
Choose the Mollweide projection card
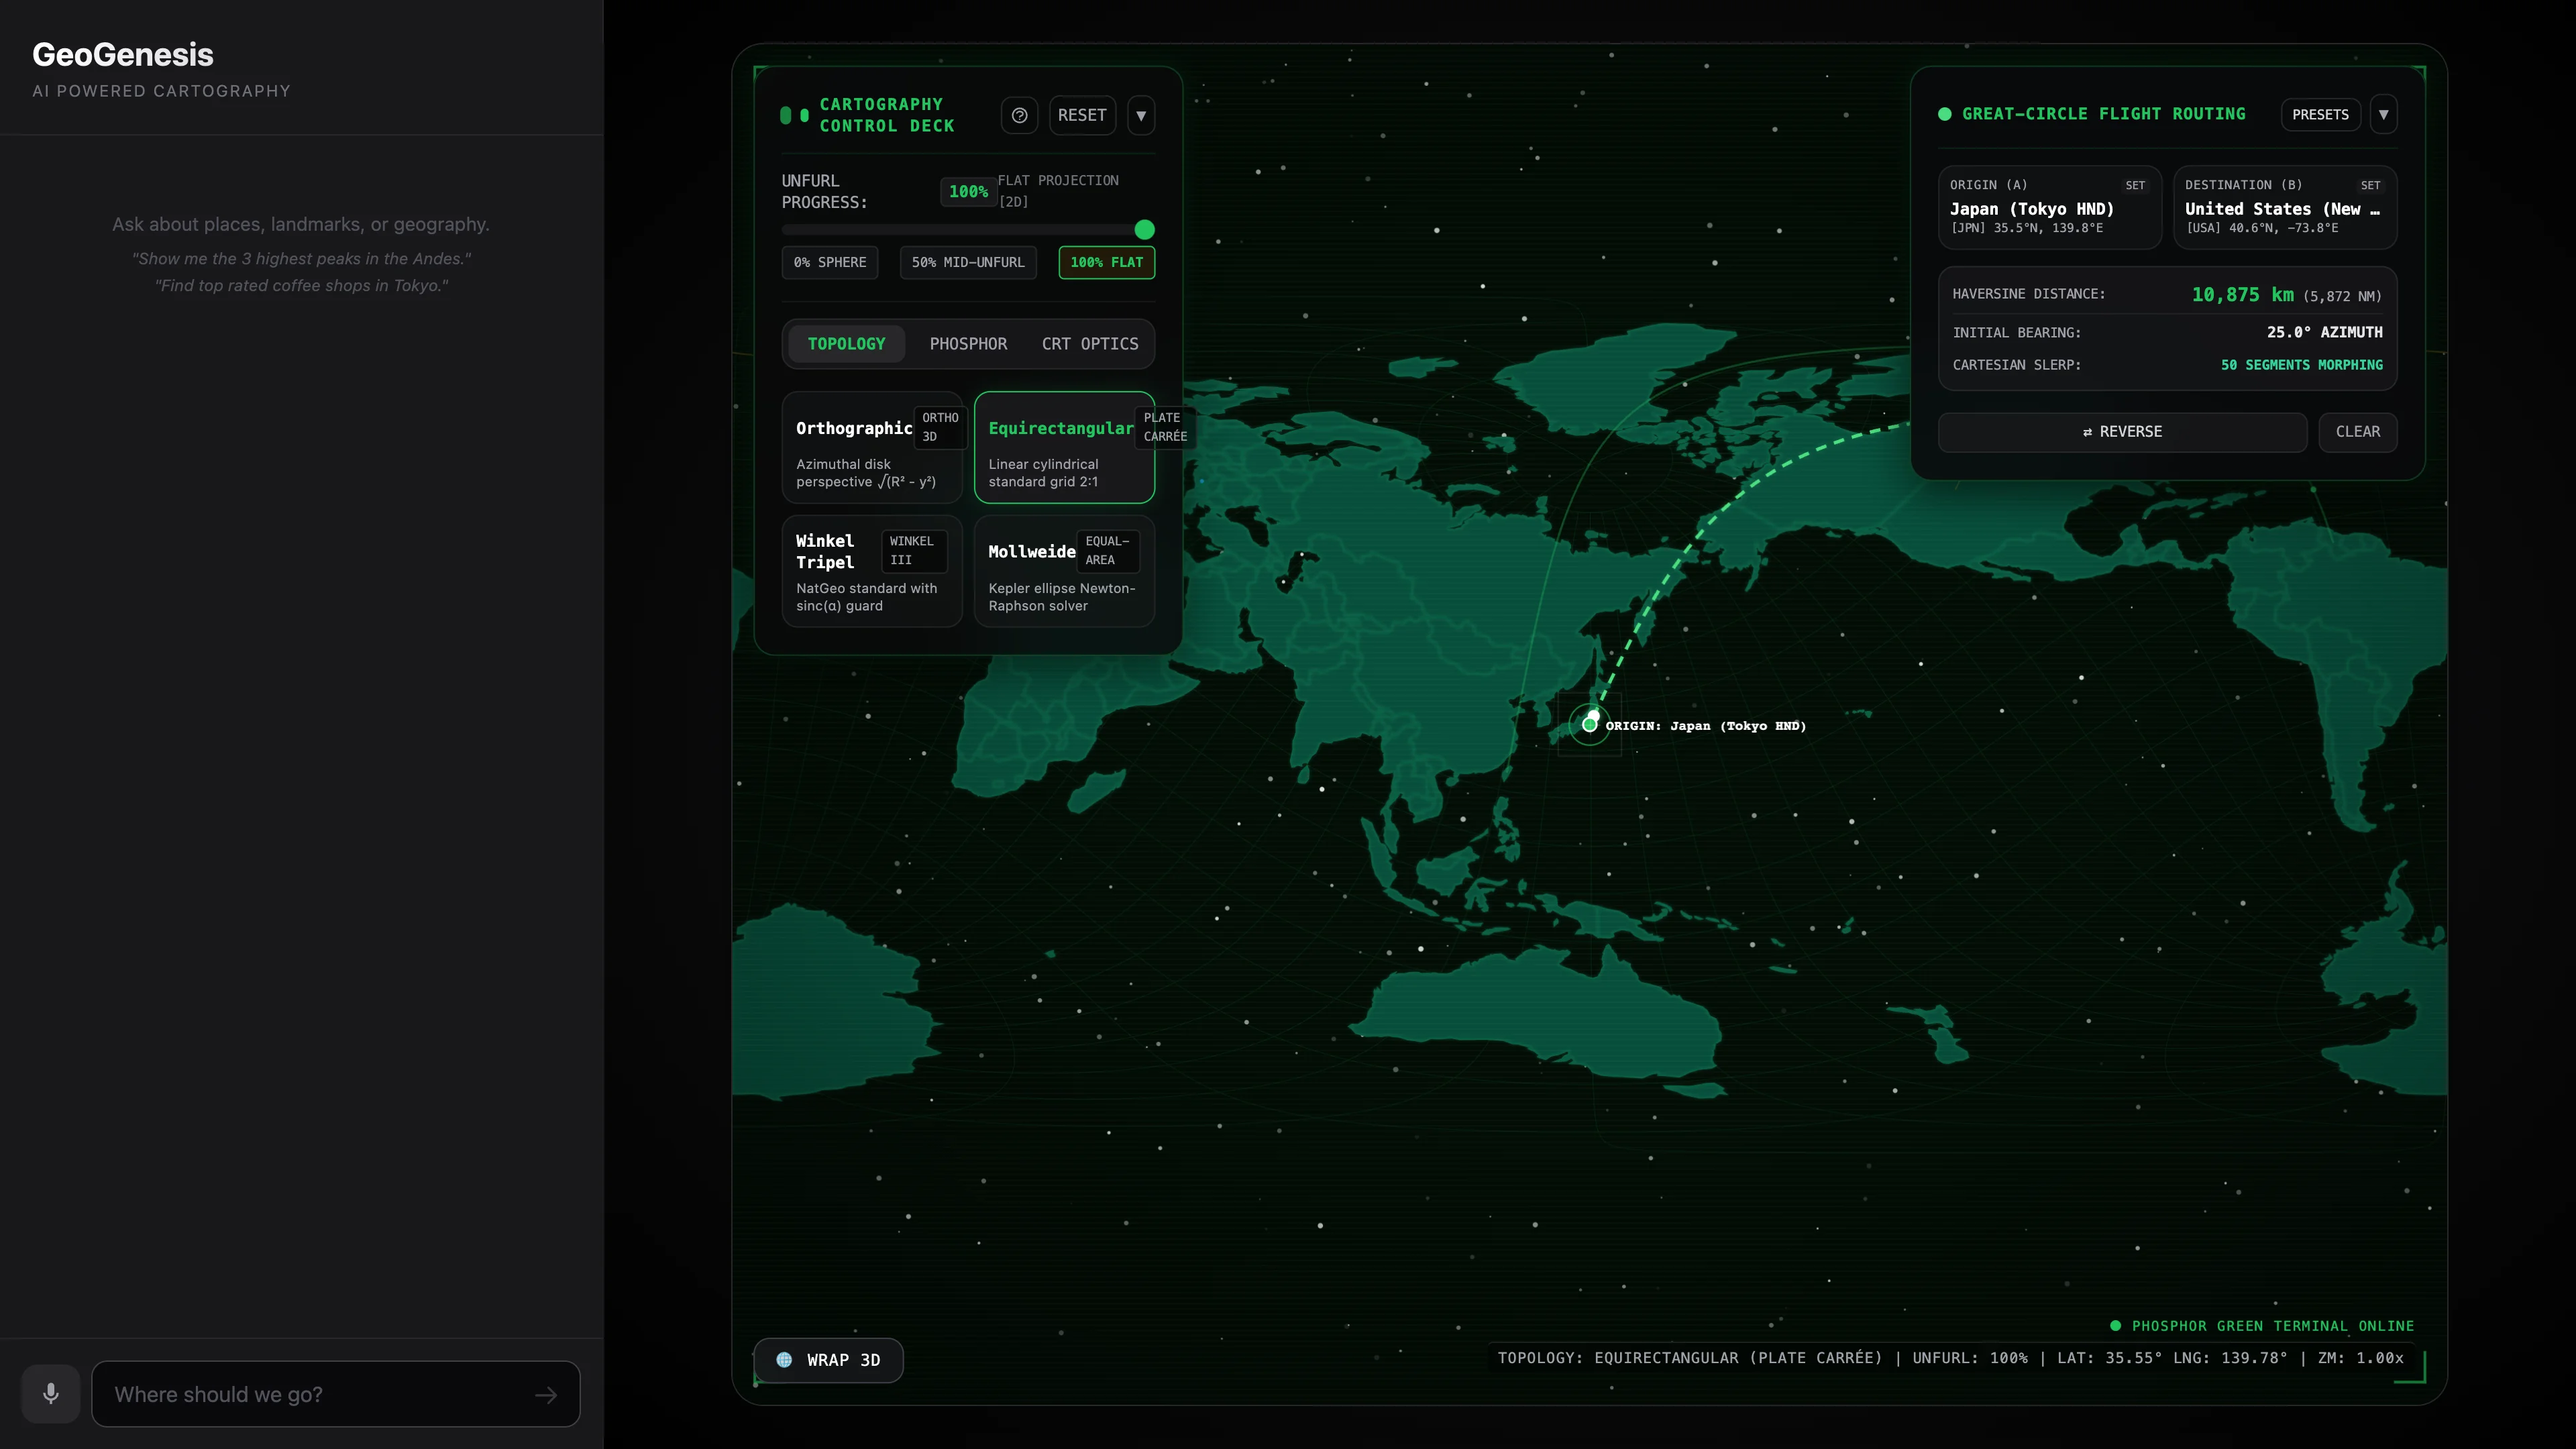pos(1064,571)
